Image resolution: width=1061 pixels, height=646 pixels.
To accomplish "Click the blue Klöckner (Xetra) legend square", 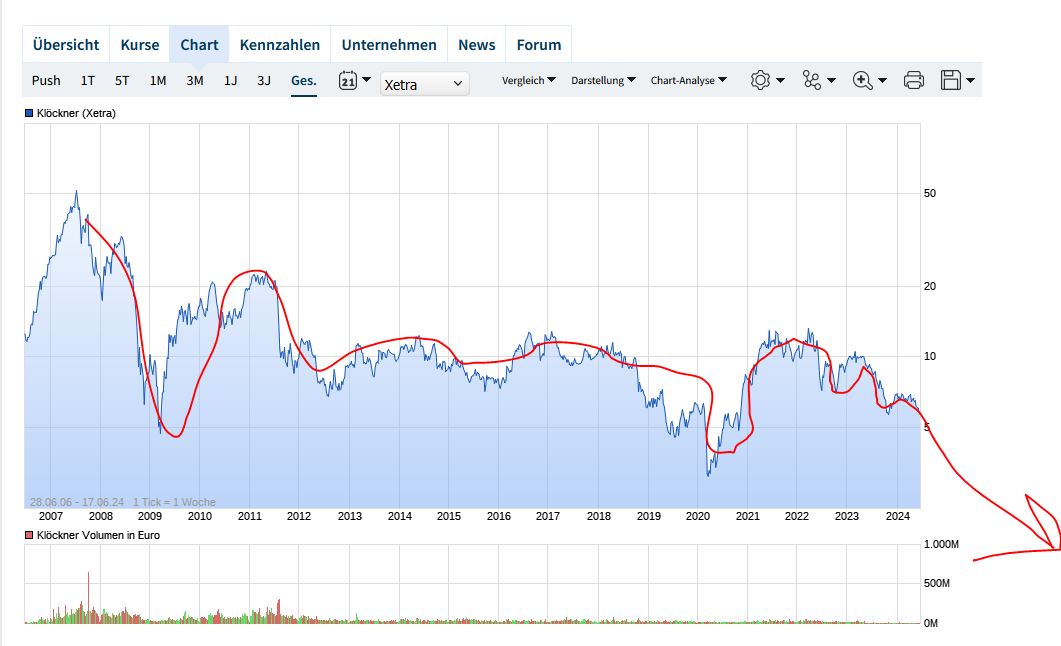I will [x=29, y=114].
